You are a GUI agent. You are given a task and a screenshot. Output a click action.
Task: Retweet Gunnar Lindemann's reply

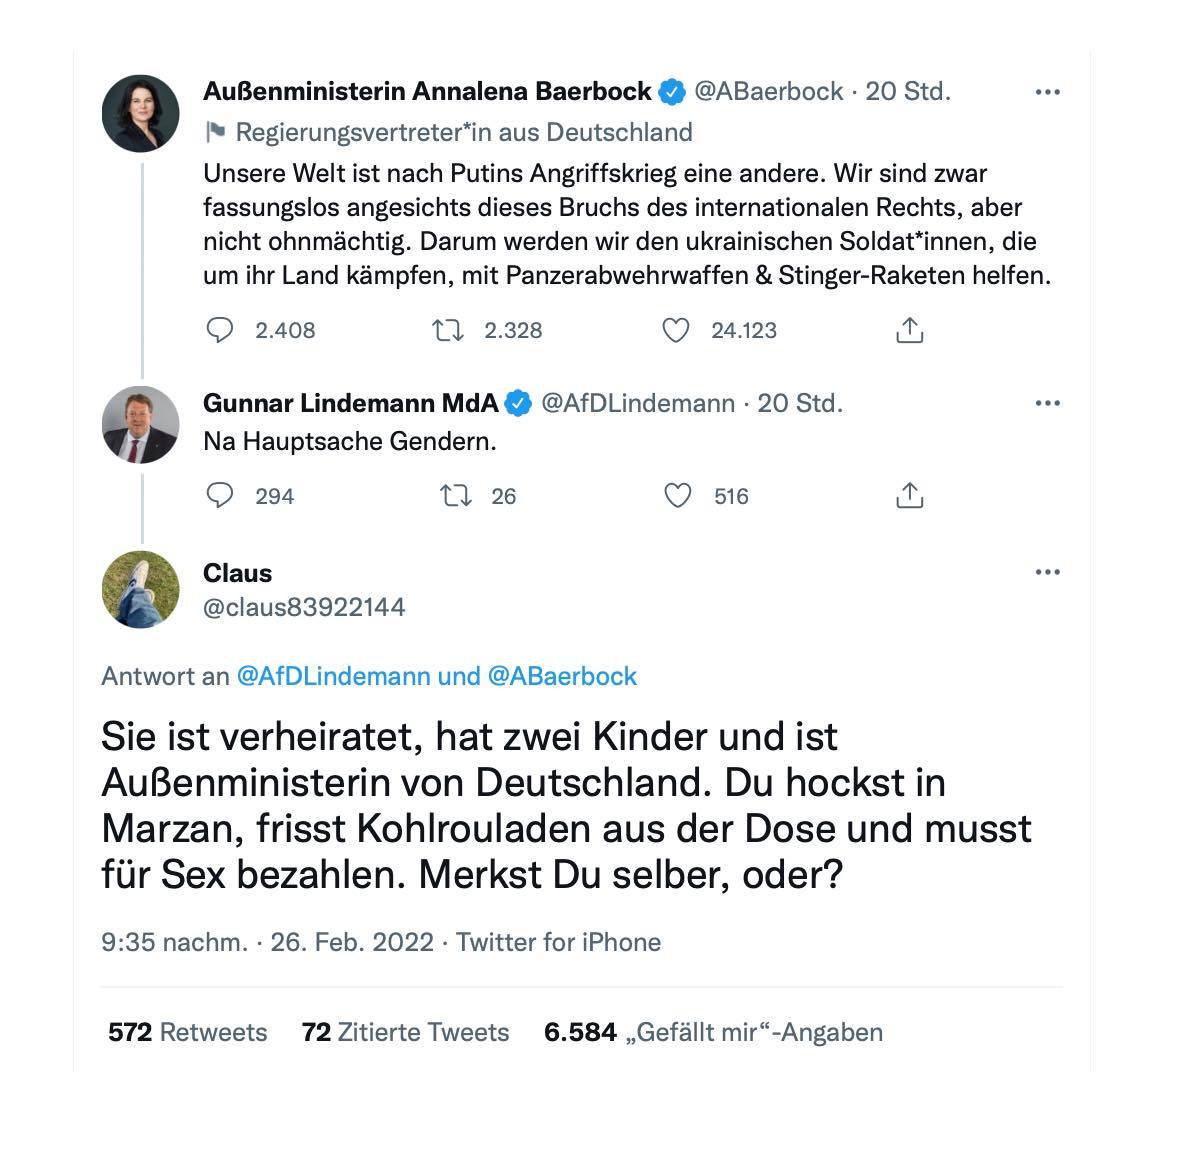455,496
